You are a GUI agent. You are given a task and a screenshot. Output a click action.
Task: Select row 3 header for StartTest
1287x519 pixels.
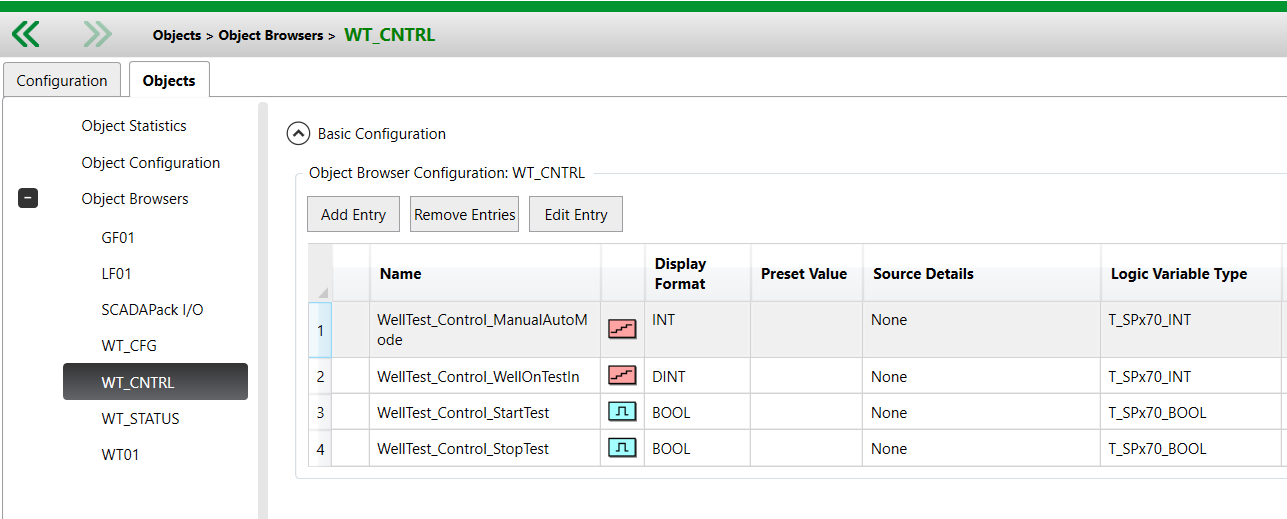320,413
